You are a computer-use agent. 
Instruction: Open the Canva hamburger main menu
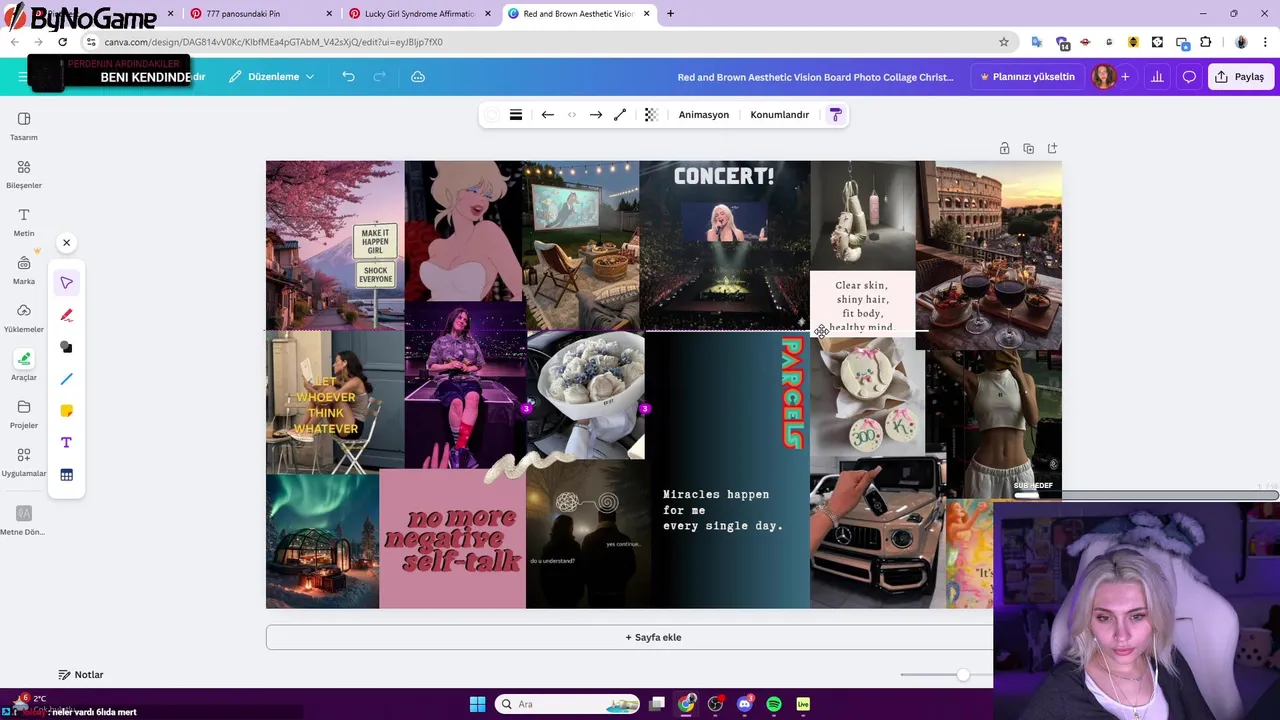coord(23,77)
